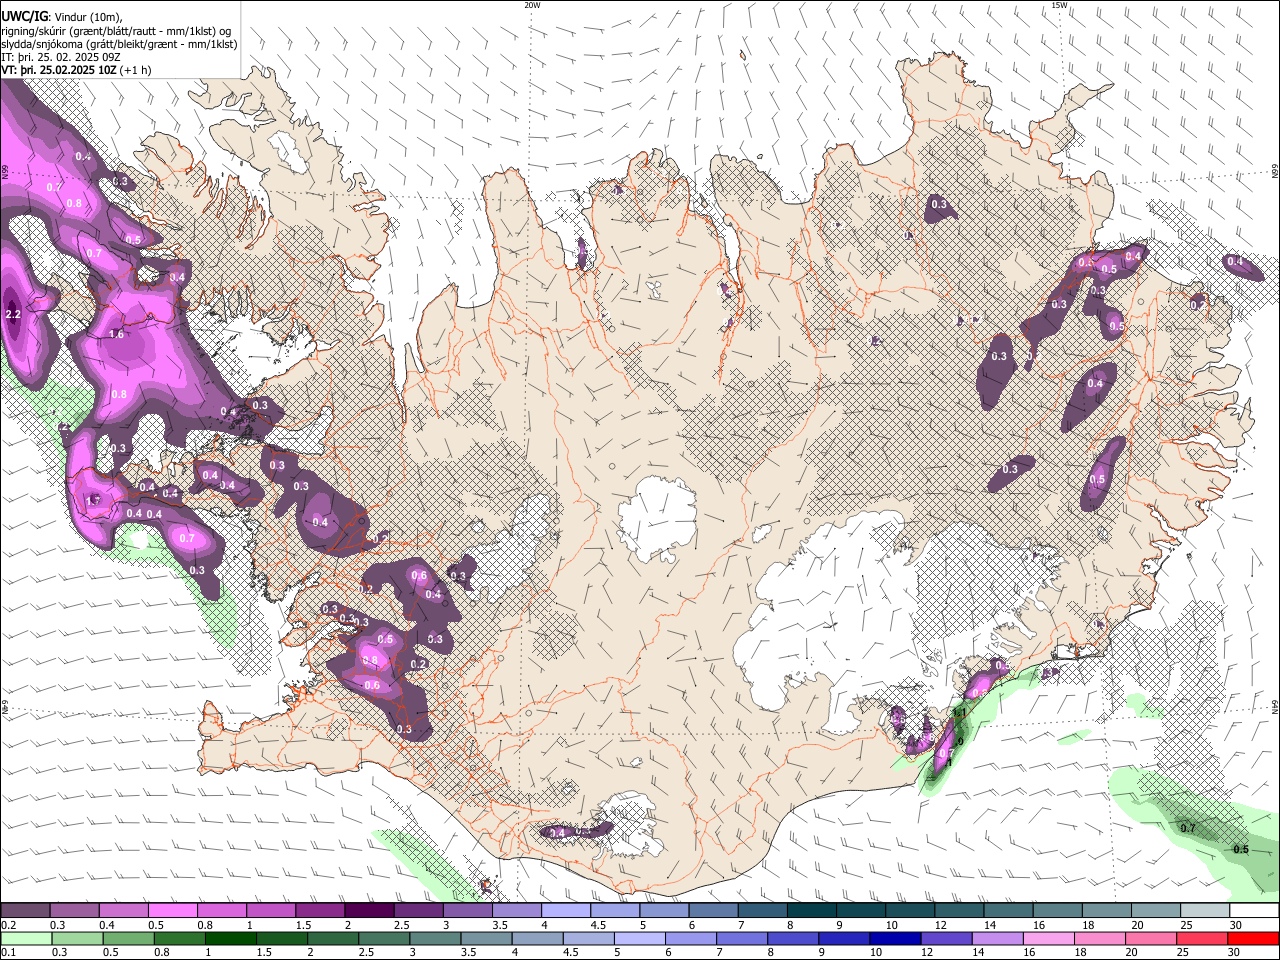
Task: Pick the lower legend swatch starting at 2
Action: pos(333,938)
